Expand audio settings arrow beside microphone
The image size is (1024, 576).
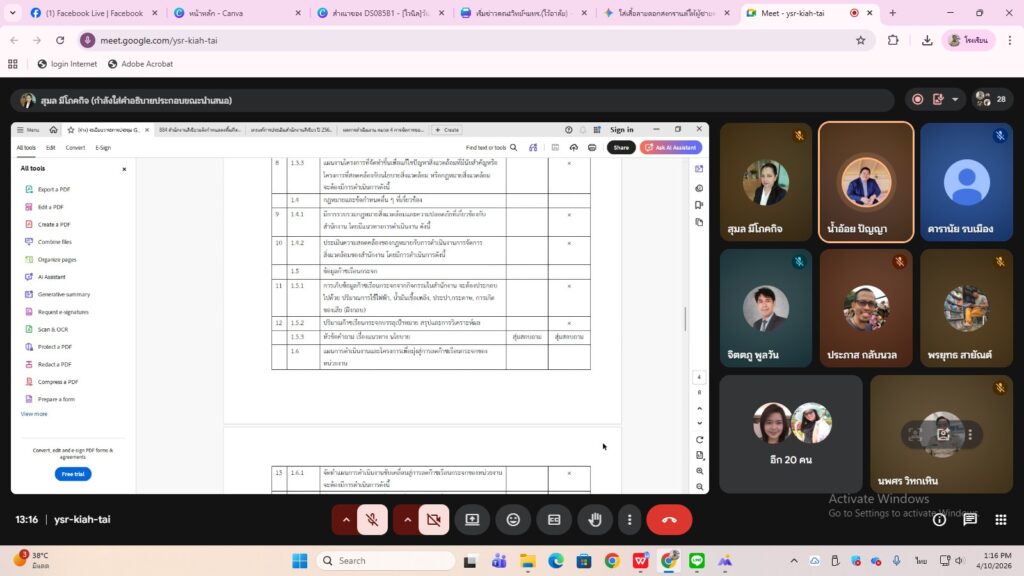click(x=346, y=520)
